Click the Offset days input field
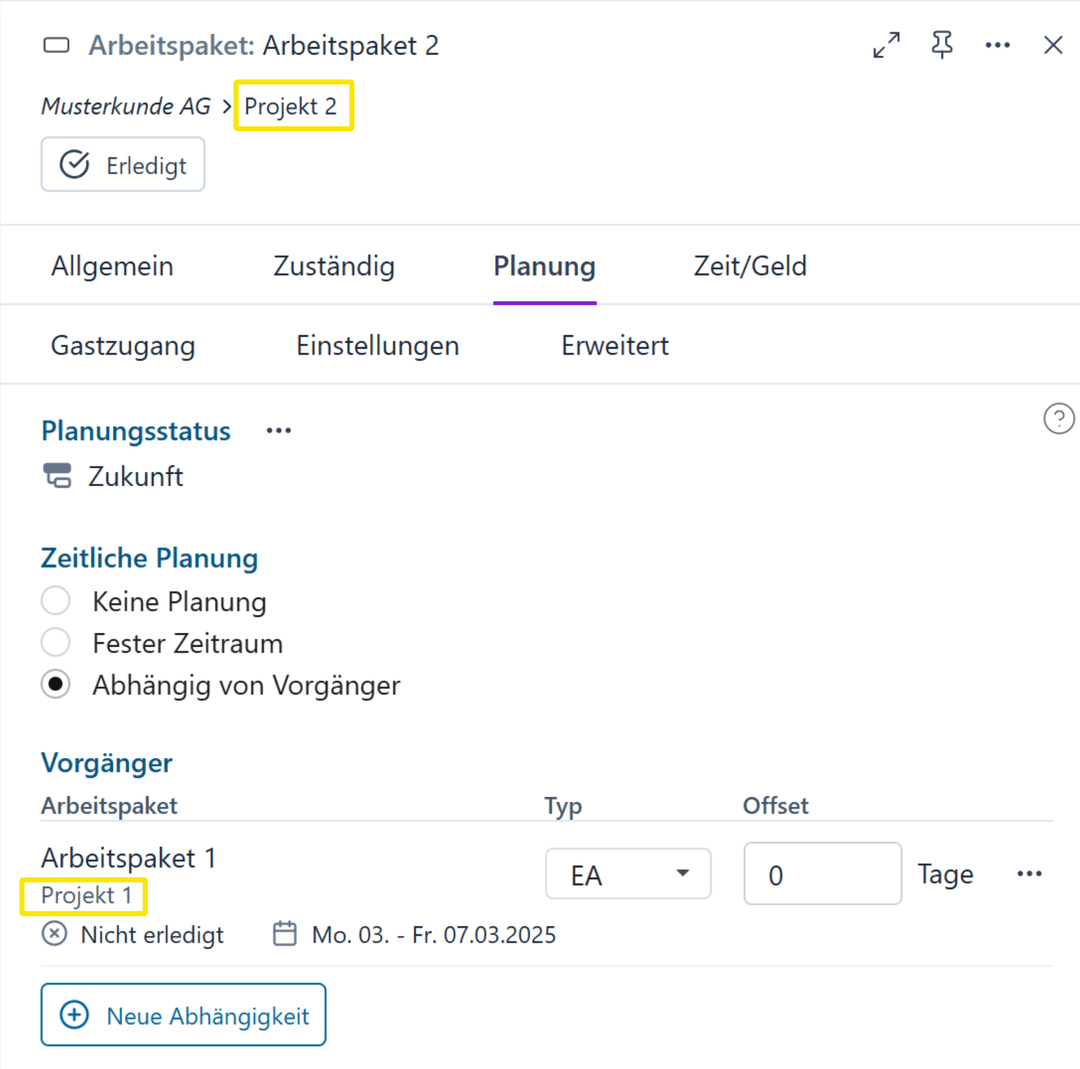 click(x=822, y=875)
